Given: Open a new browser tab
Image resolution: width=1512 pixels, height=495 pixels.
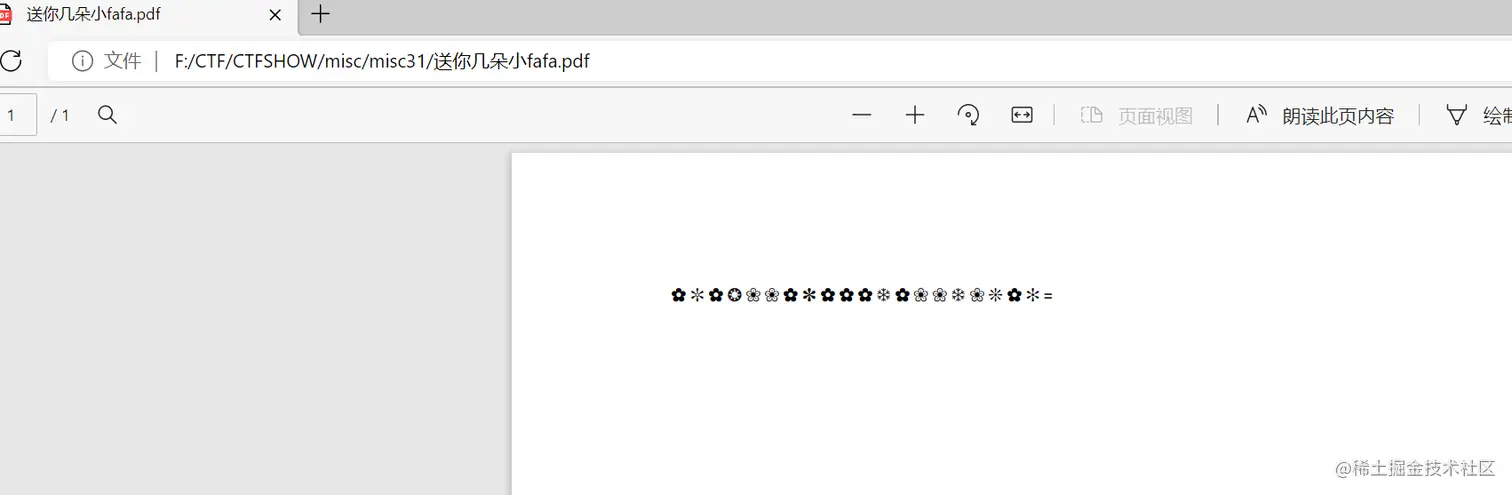Looking at the screenshot, I should point(320,14).
